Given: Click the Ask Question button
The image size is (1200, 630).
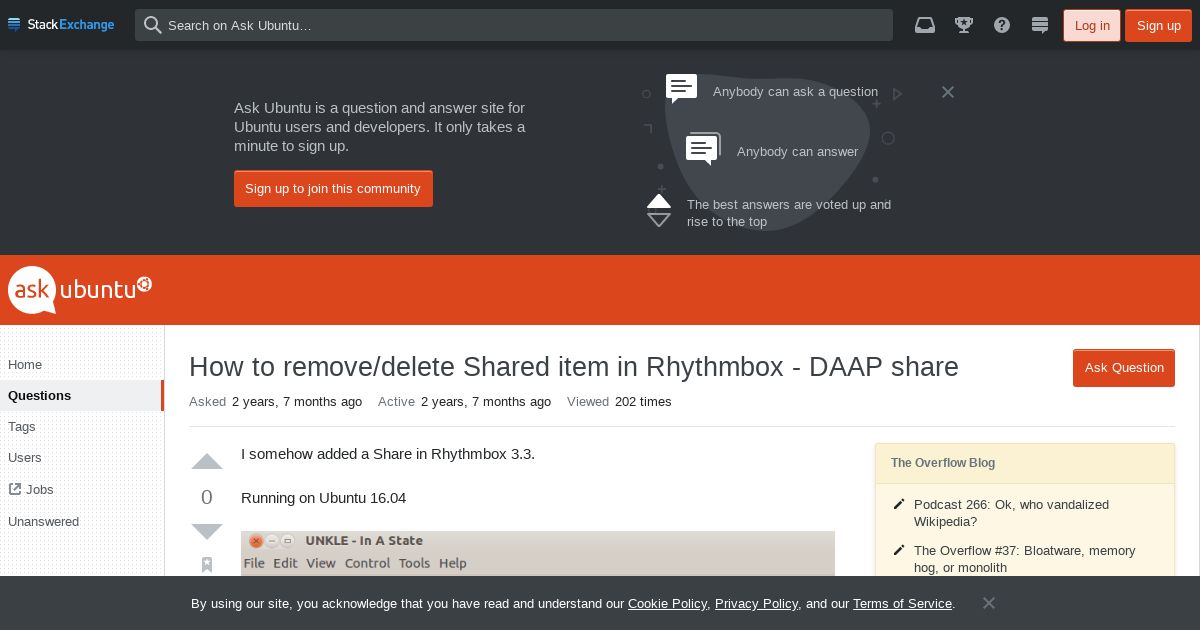Looking at the screenshot, I should [1124, 367].
